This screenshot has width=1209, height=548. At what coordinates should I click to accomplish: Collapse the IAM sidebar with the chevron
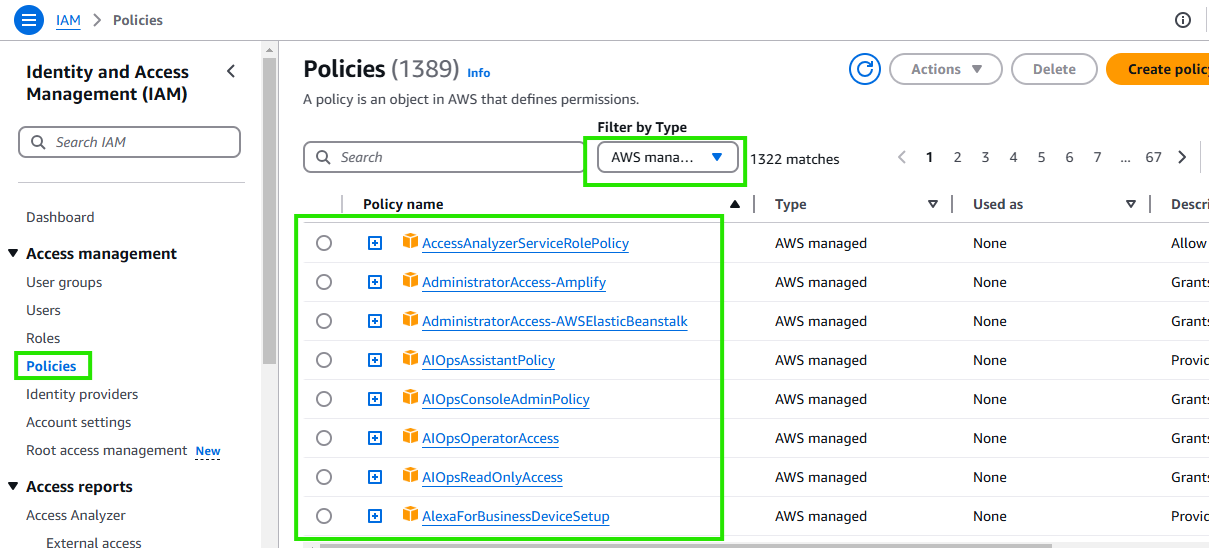(231, 71)
